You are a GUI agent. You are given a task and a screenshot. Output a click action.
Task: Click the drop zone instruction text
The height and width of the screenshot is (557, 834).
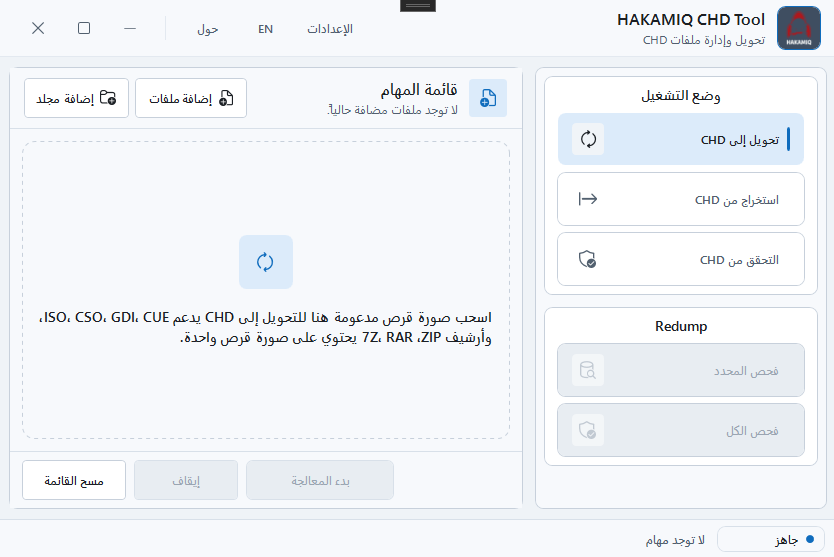(x=265, y=327)
